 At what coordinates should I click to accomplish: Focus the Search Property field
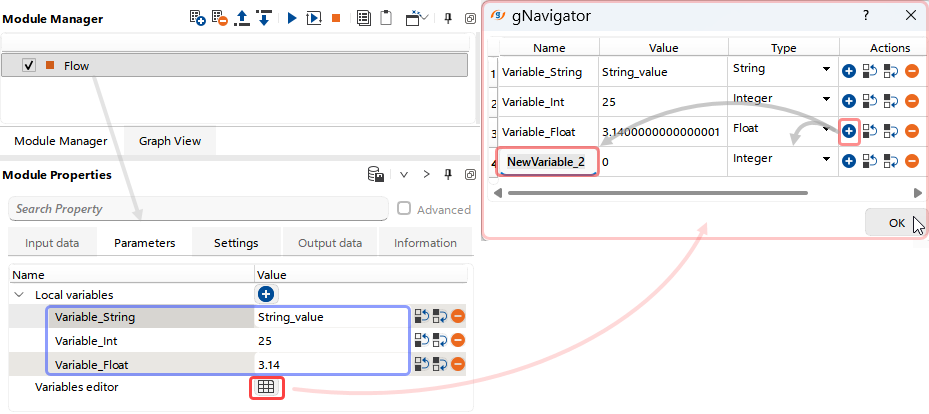coord(198,208)
